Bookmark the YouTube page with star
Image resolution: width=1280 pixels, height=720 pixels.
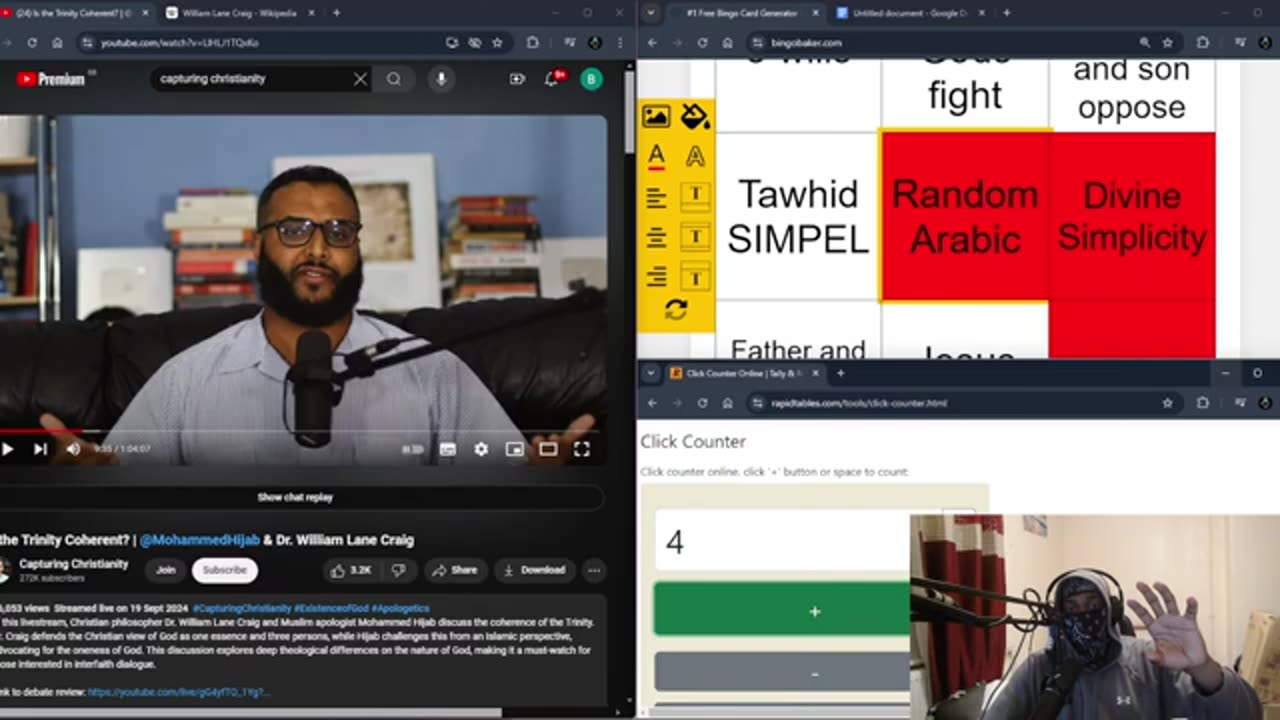[x=497, y=43]
